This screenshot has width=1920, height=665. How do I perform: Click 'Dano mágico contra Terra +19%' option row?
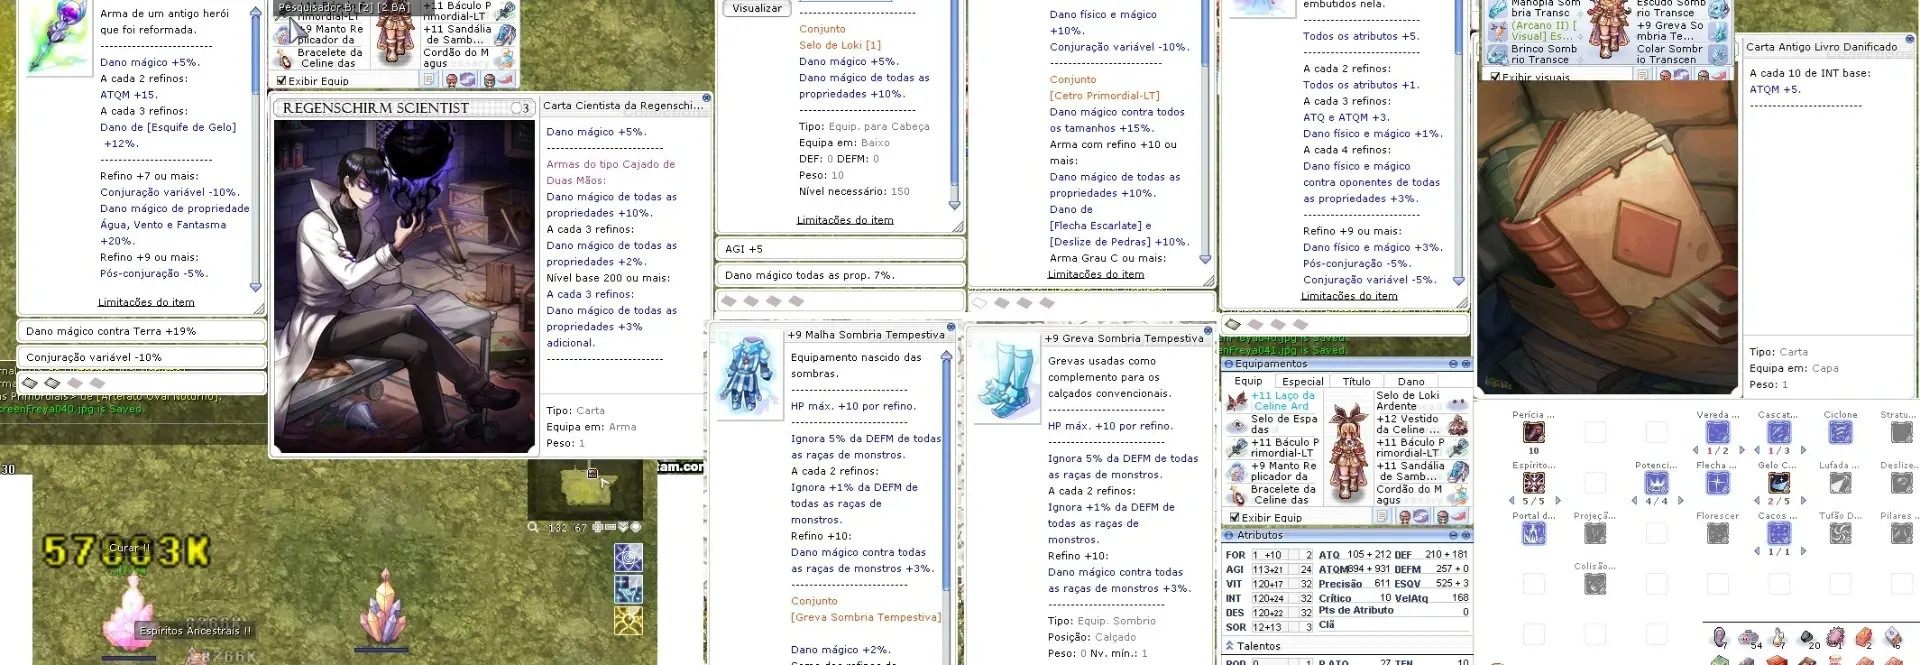pos(141,331)
